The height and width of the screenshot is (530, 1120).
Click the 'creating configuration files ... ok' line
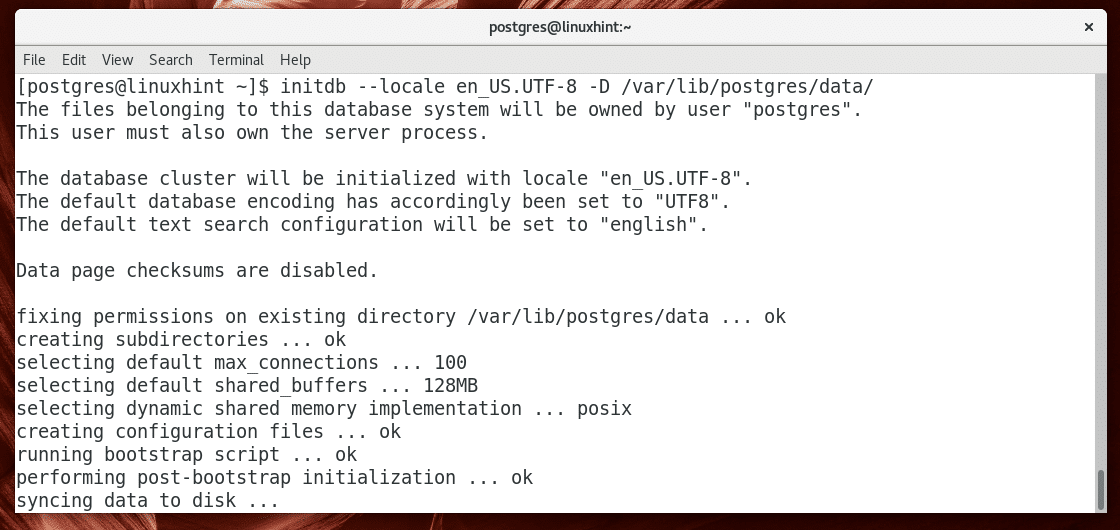[208, 432]
